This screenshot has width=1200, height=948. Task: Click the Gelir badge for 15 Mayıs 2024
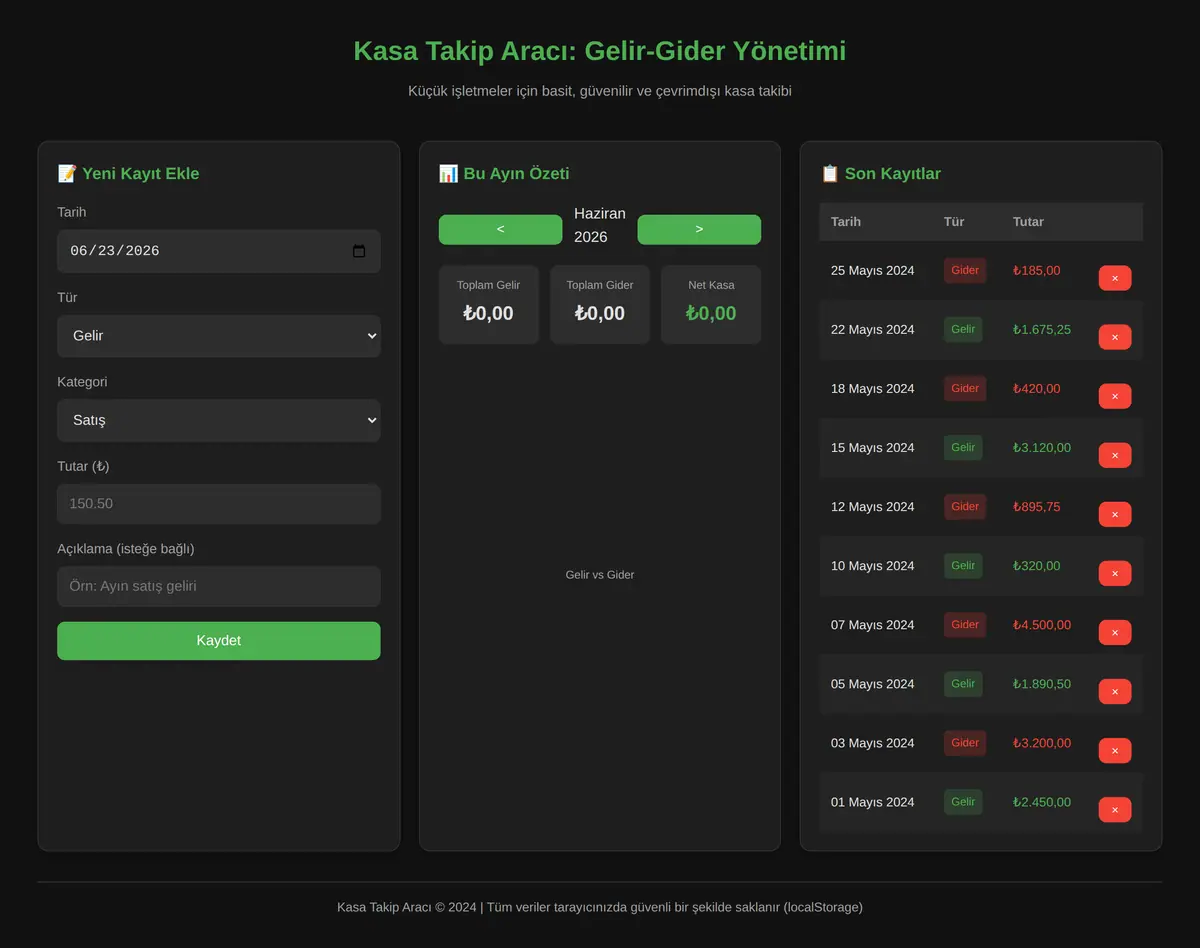click(963, 447)
